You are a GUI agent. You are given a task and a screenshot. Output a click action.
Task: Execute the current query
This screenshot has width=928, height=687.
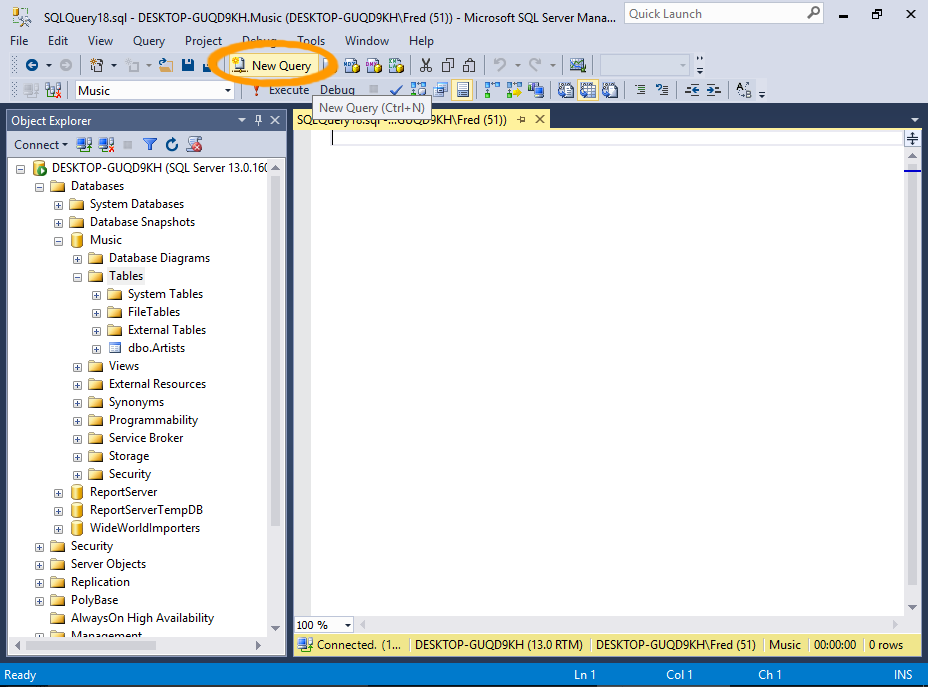coord(280,90)
